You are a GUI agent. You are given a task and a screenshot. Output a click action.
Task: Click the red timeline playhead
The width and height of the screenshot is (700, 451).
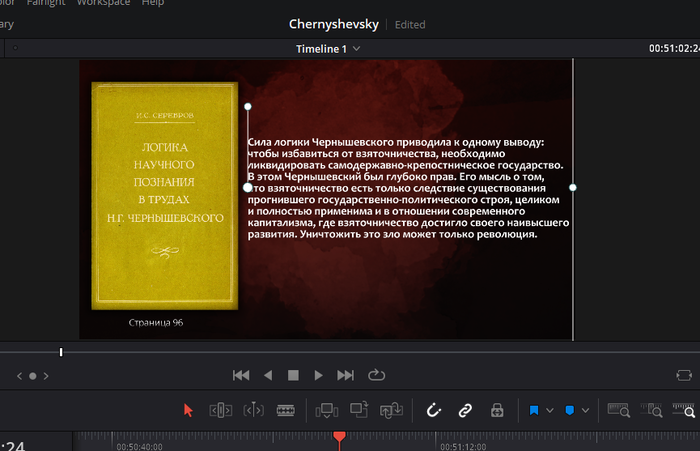click(339, 437)
